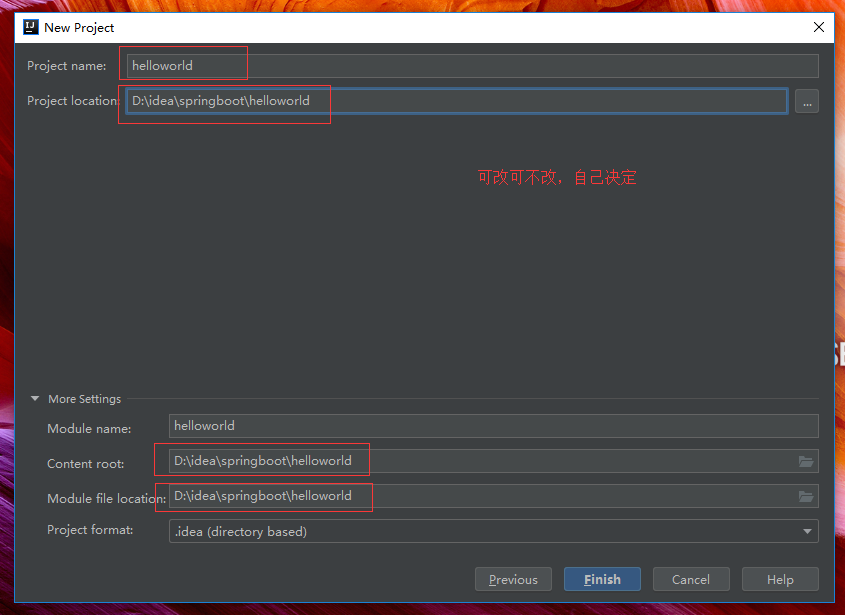
Task: Browse for project location with ellipsis button
Action: [807, 101]
